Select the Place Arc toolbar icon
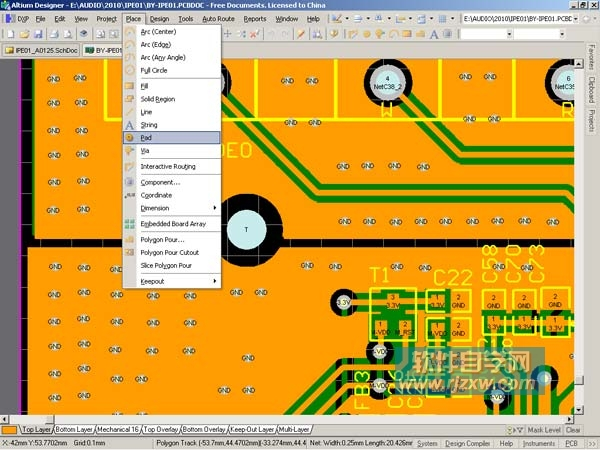The height and width of the screenshot is (450, 600). coord(393,34)
